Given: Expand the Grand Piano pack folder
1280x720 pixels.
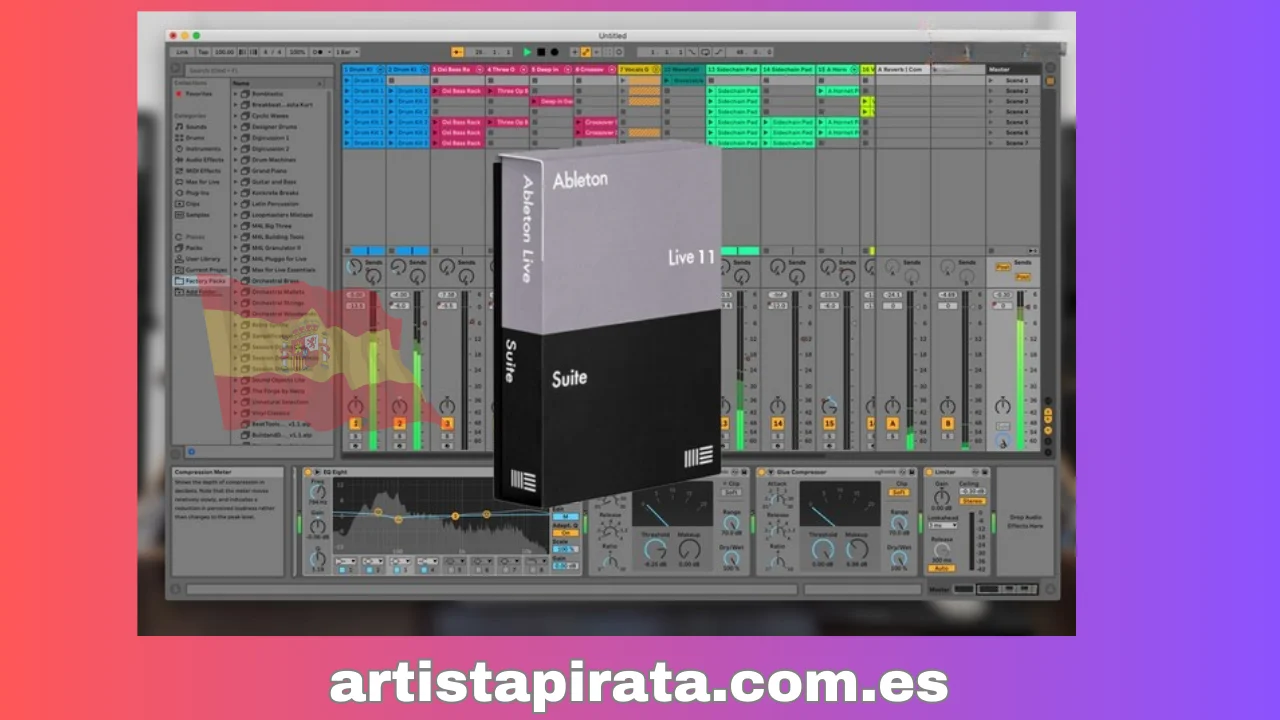Looking at the screenshot, I should (x=235, y=171).
